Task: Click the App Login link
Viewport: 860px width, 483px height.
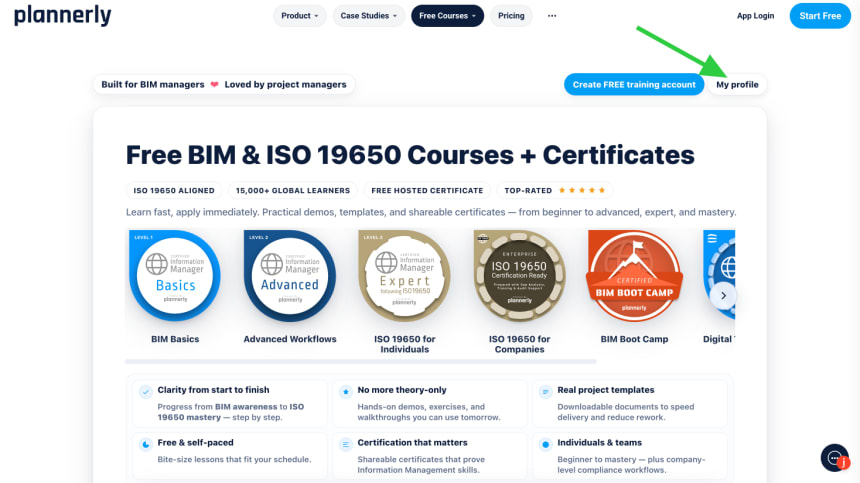Action: 755,16
